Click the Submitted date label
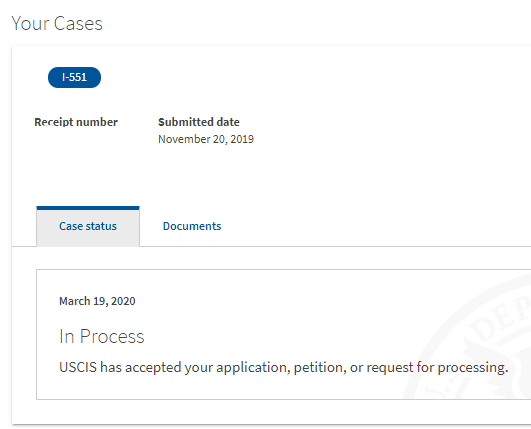531x429 pixels. click(x=199, y=122)
